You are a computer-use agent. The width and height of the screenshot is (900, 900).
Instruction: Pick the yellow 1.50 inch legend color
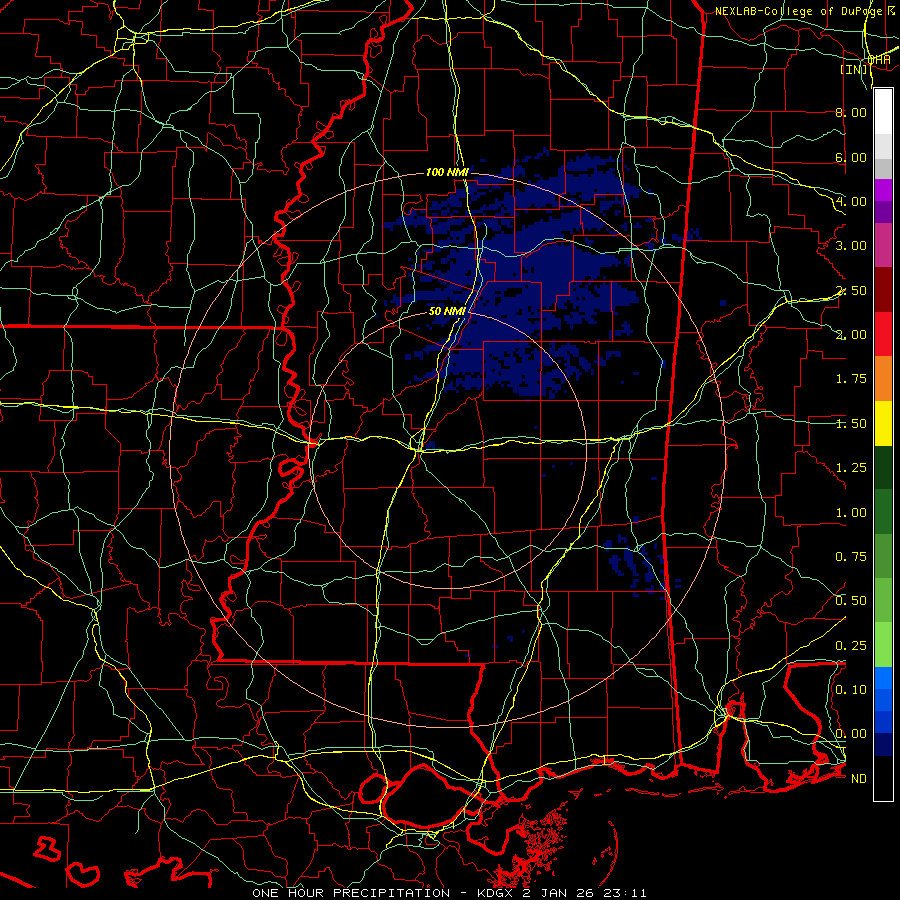coord(883,423)
